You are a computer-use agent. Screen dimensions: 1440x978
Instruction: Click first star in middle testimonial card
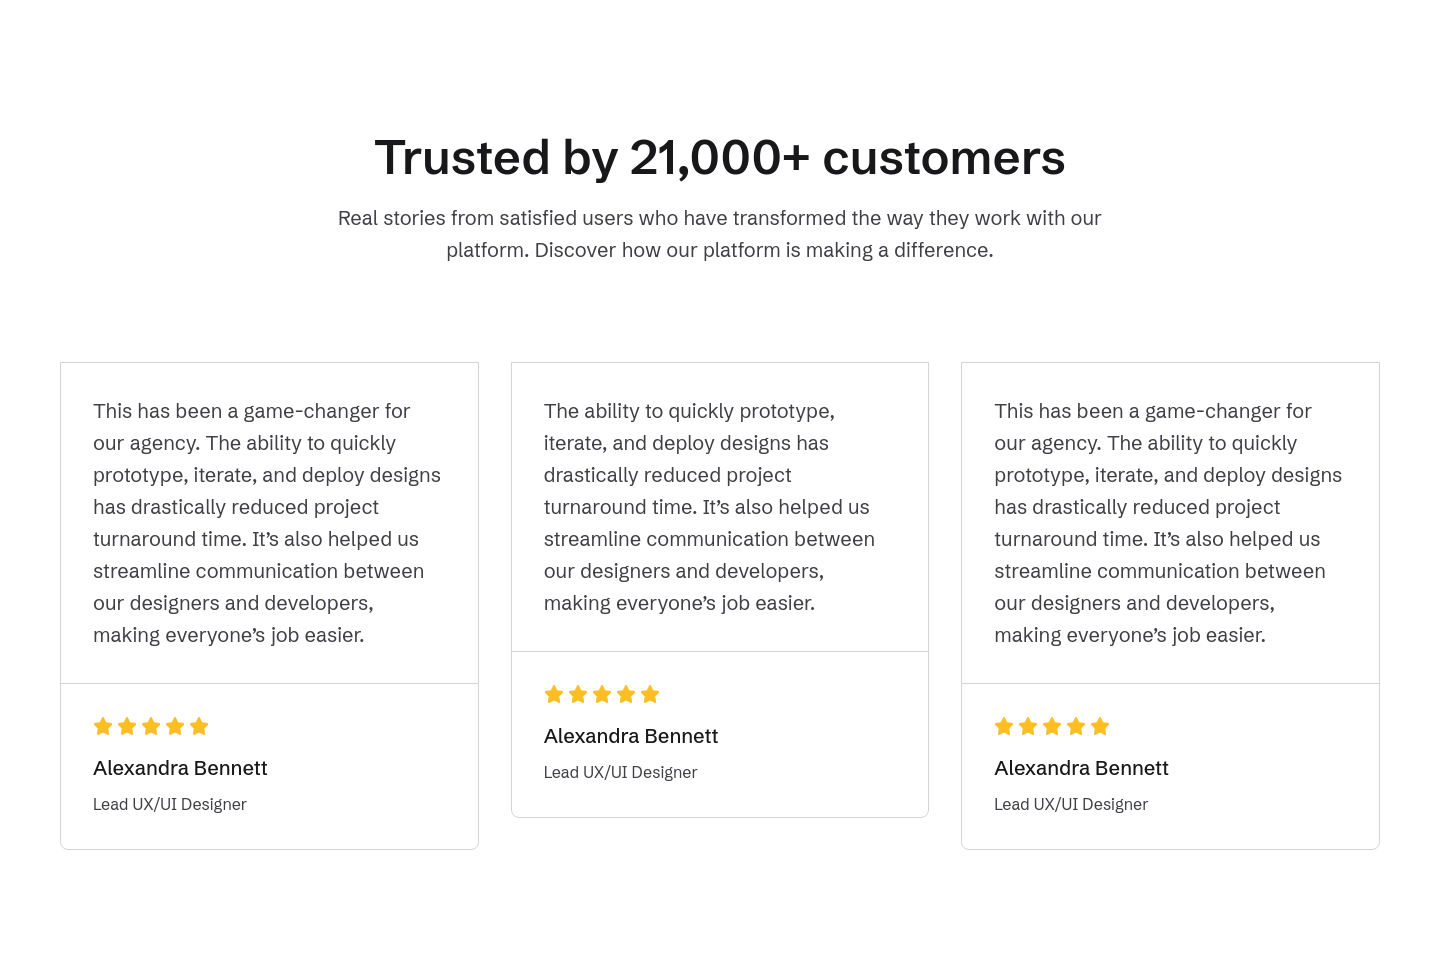[x=554, y=694]
